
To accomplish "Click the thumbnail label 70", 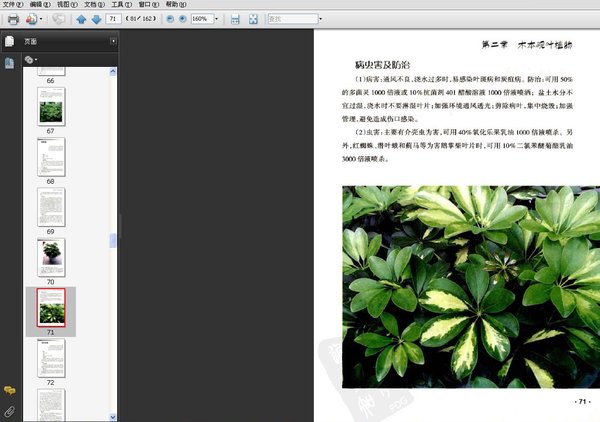I will (51, 282).
